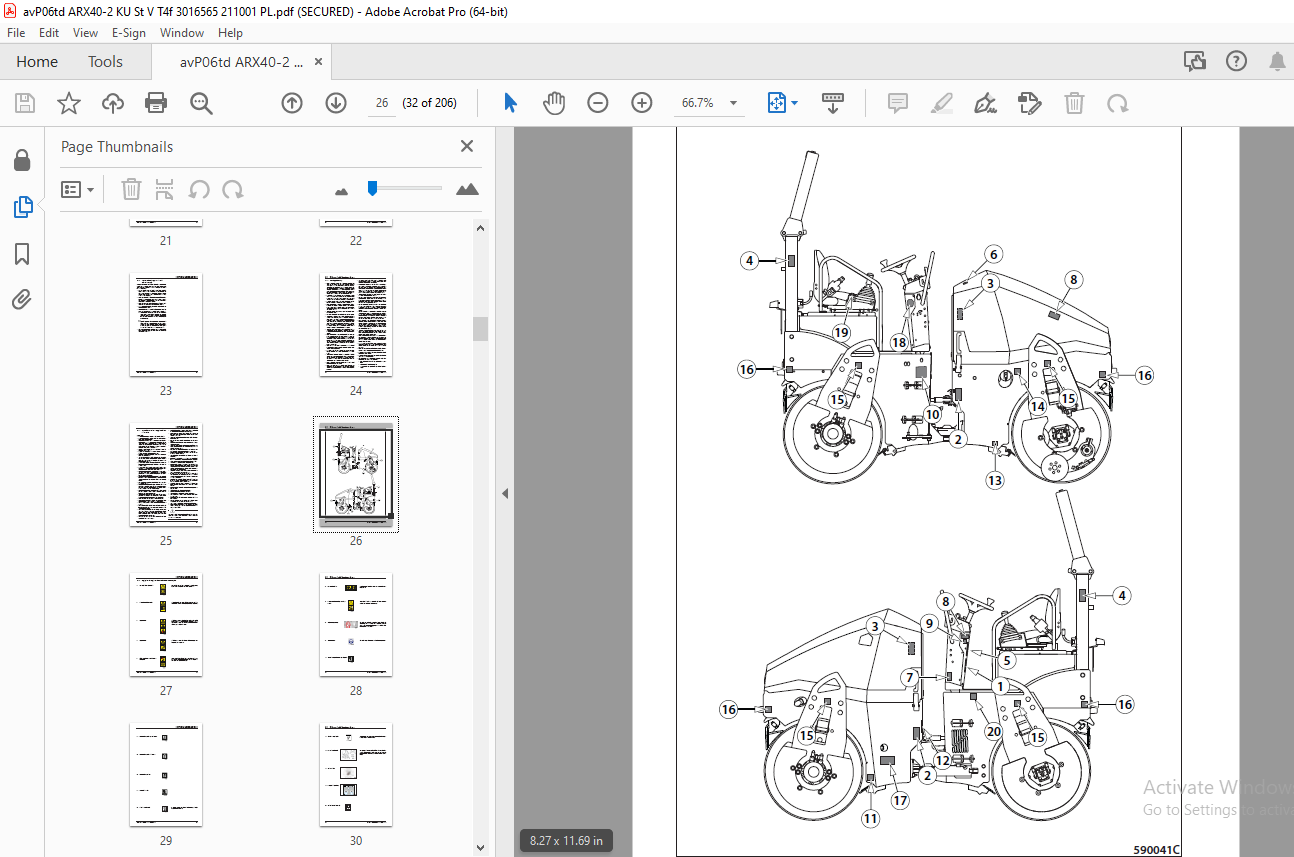Viewport: 1294px width, 857px height.
Task: Select page 28 thumbnail
Action: 356,625
